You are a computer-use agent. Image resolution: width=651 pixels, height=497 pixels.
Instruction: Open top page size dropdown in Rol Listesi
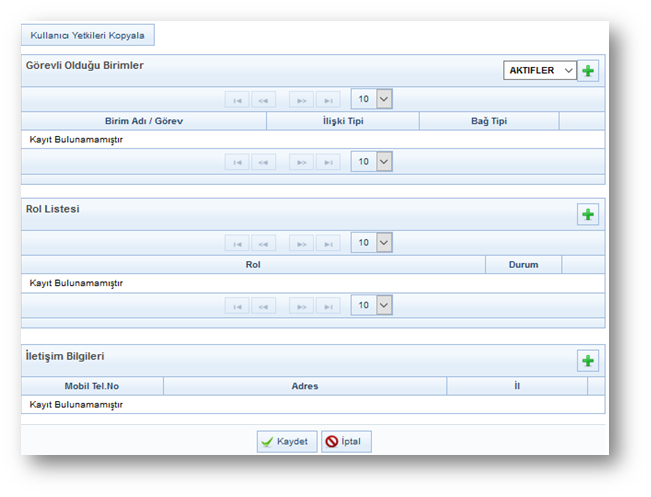(372, 243)
